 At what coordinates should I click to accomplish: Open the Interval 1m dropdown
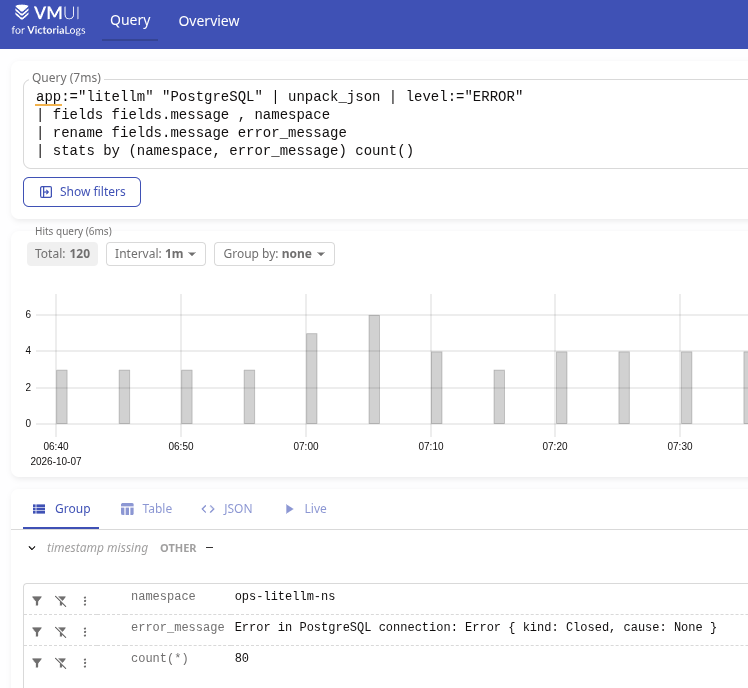point(156,254)
